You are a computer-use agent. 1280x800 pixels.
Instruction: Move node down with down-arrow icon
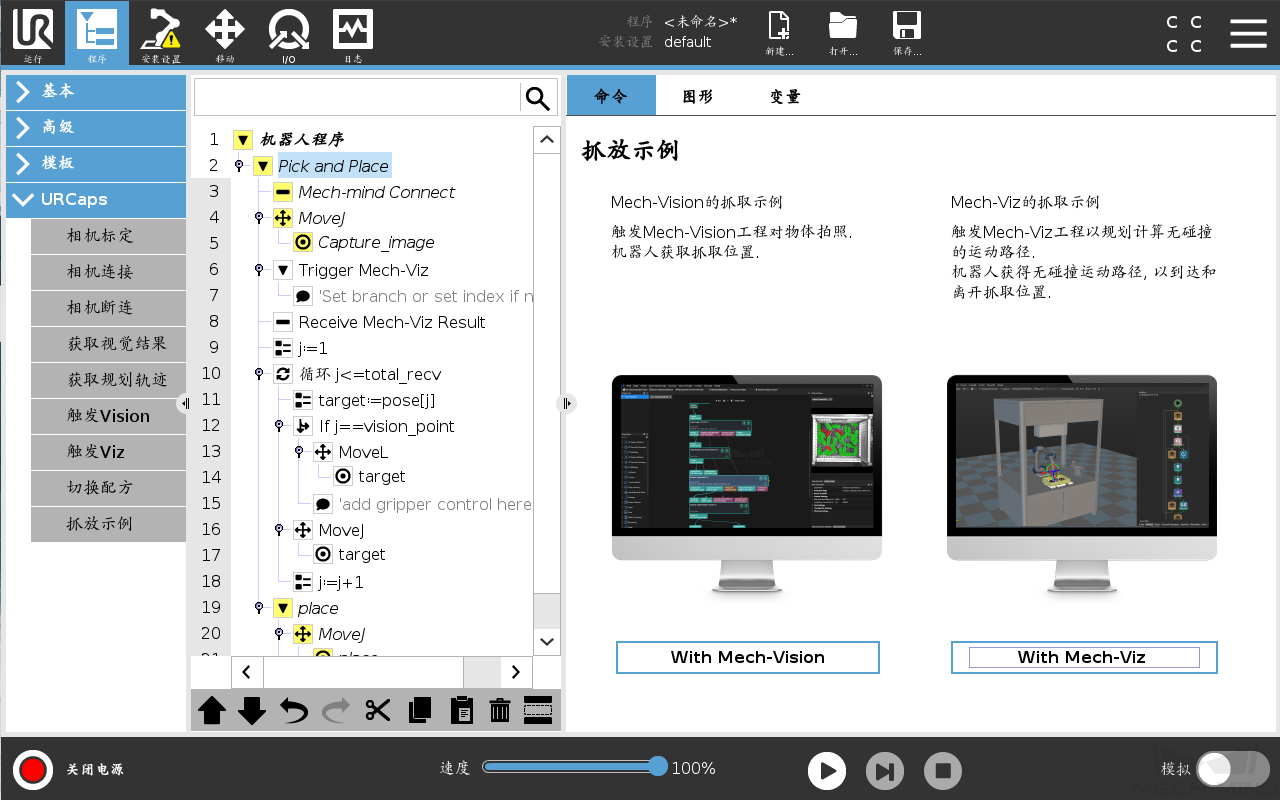coord(252,711)
